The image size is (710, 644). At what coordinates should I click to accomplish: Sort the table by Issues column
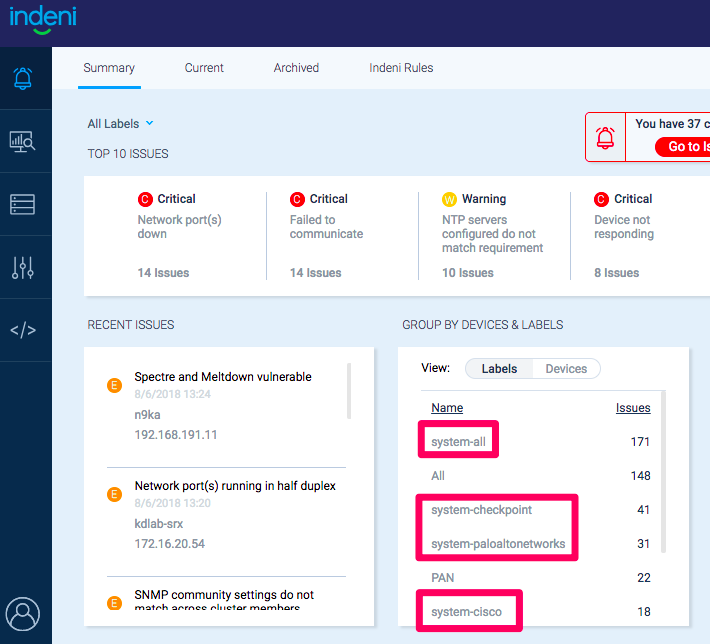pyautogui.click(x=632, y=408)
